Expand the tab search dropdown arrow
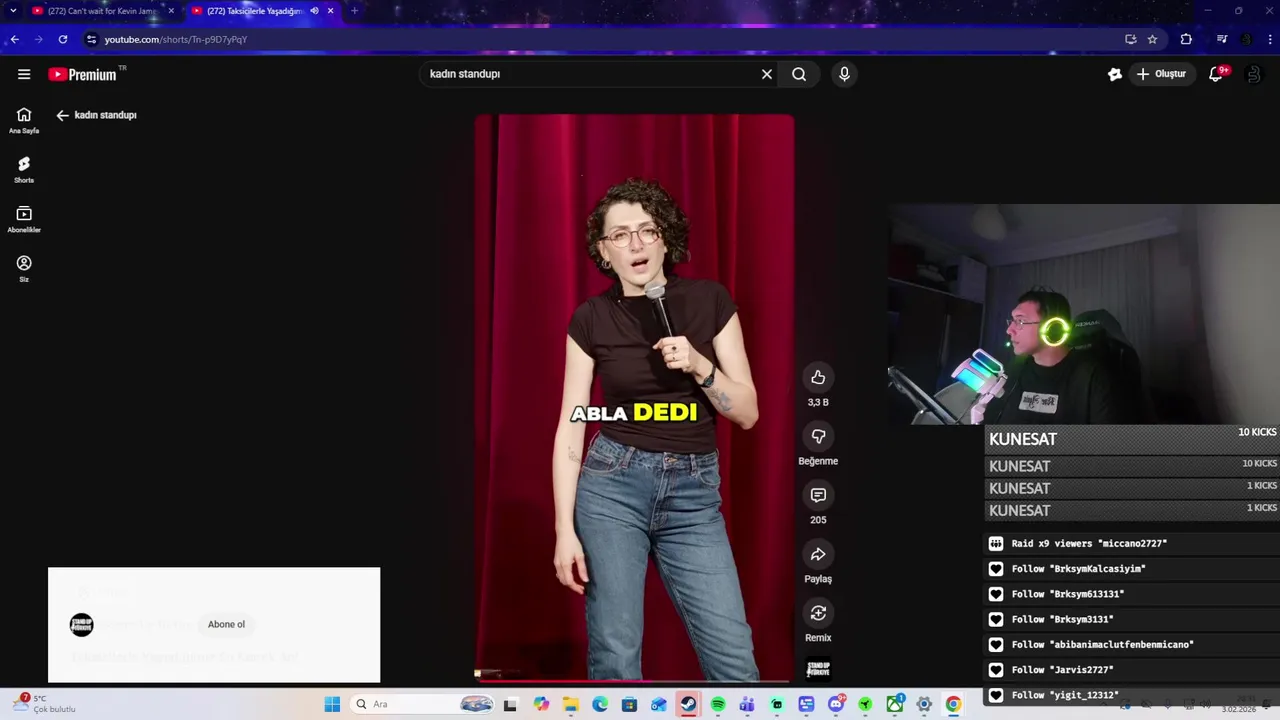This screenshot has width=1280, height=720. [13, 11]
